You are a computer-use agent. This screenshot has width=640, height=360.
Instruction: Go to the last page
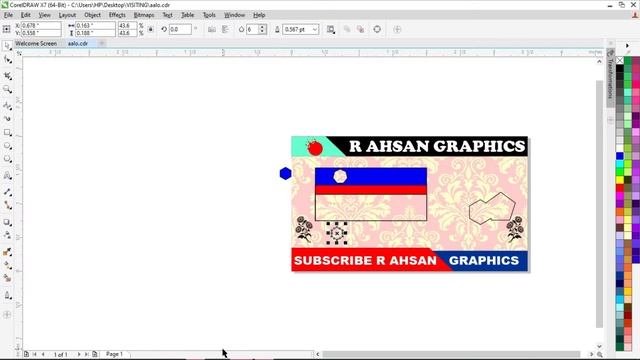[x=87, y=354]
